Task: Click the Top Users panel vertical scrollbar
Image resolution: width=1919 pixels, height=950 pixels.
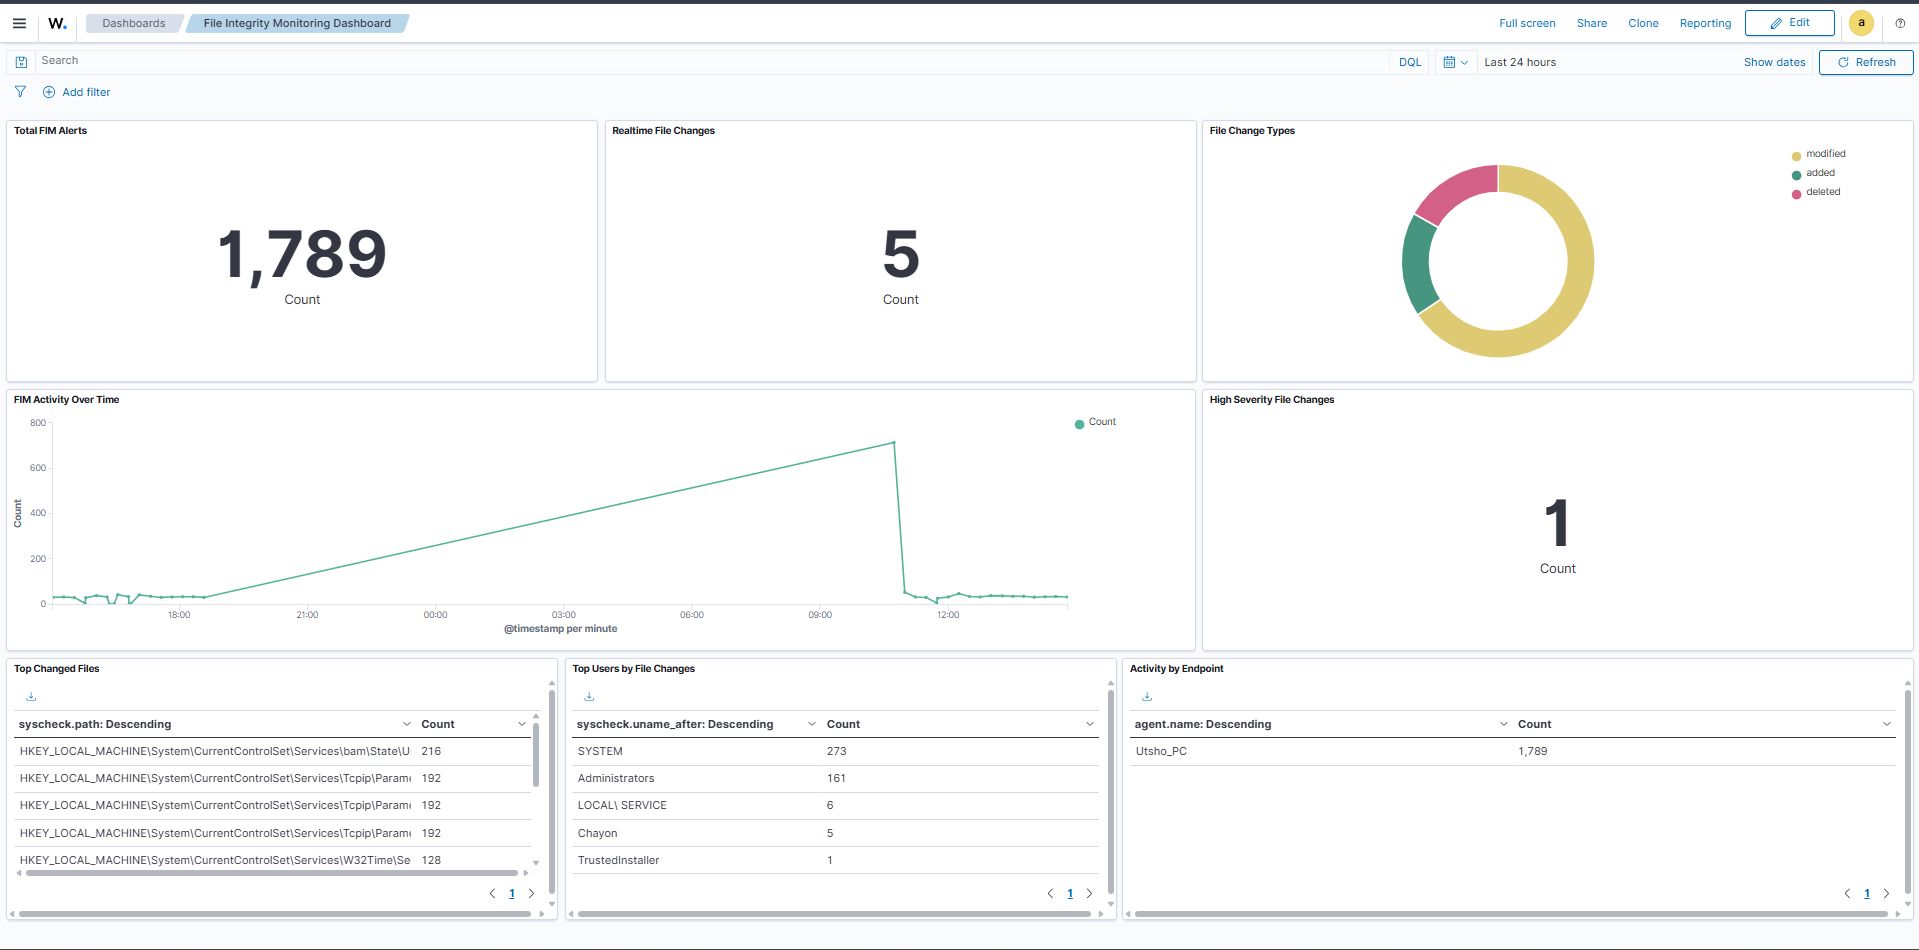Action: (1110, 790)
